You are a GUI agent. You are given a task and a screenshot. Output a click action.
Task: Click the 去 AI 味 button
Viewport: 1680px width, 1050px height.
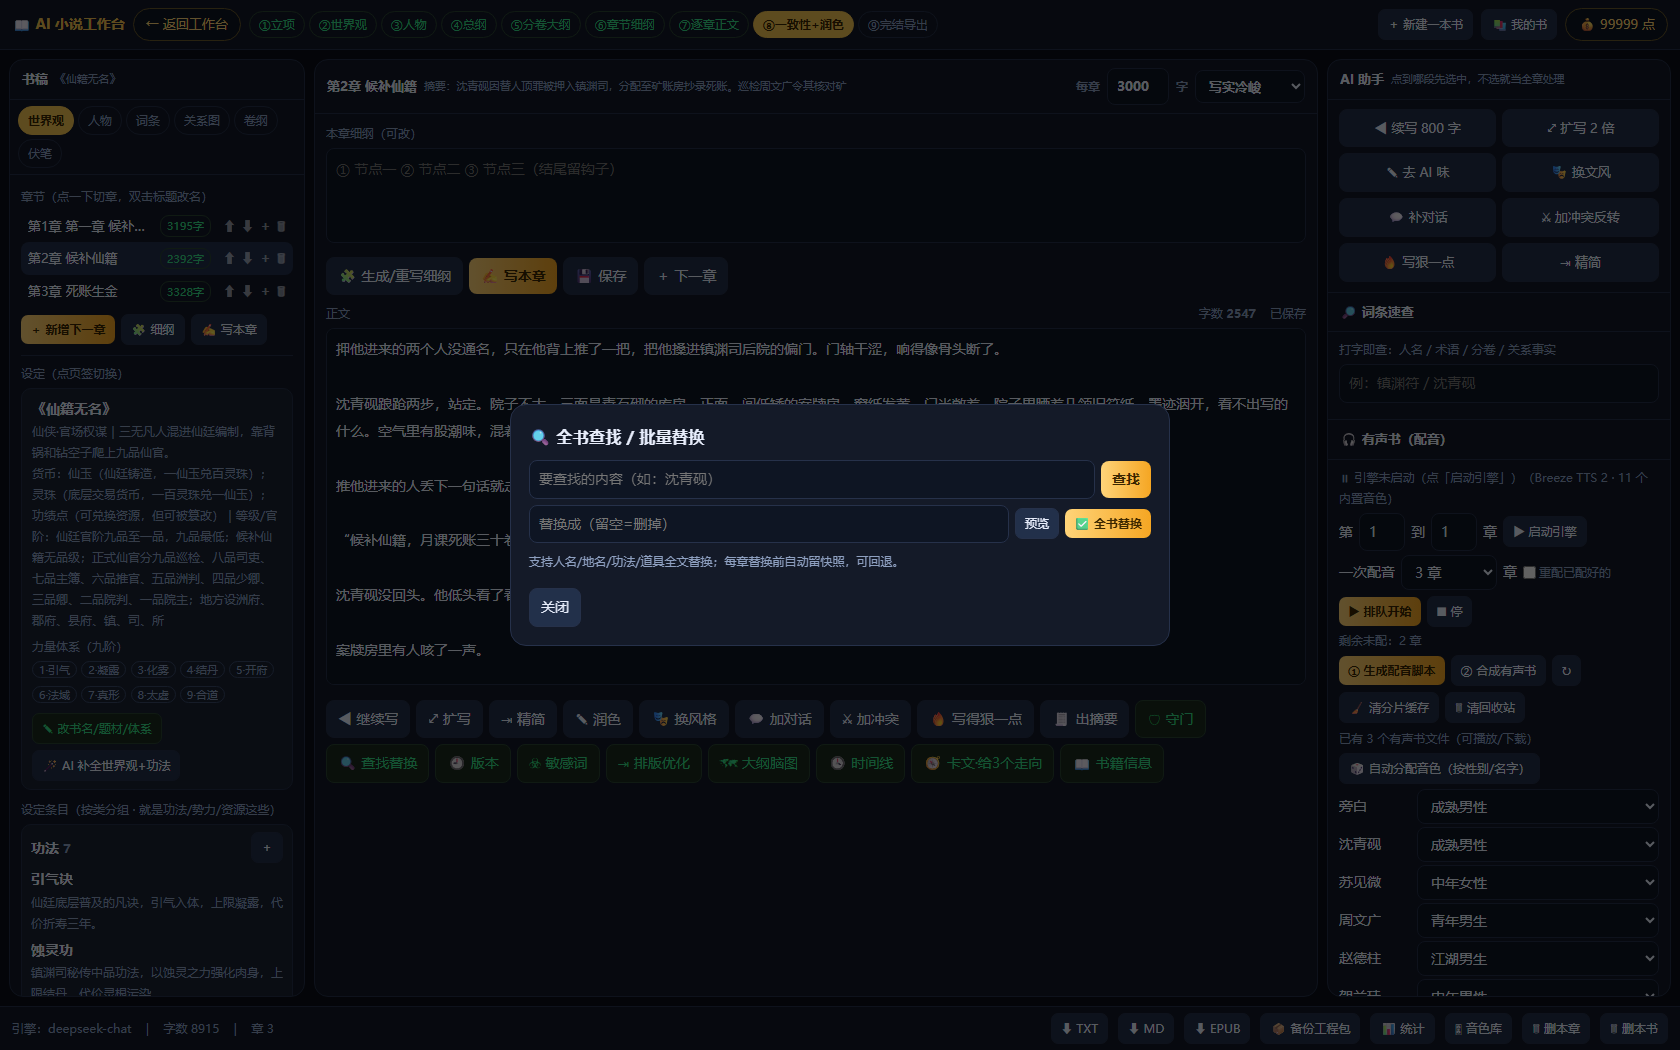(x=1417, y=172)
